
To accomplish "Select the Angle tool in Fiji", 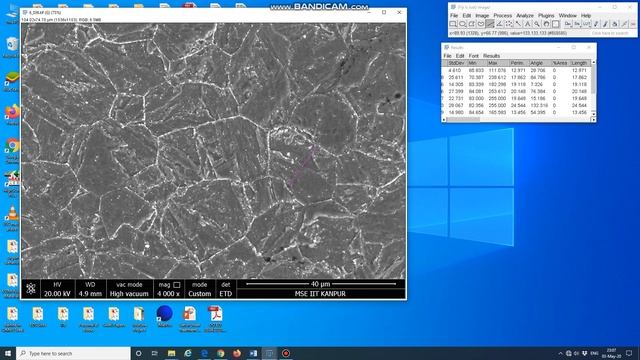I will tap(500, 24).
